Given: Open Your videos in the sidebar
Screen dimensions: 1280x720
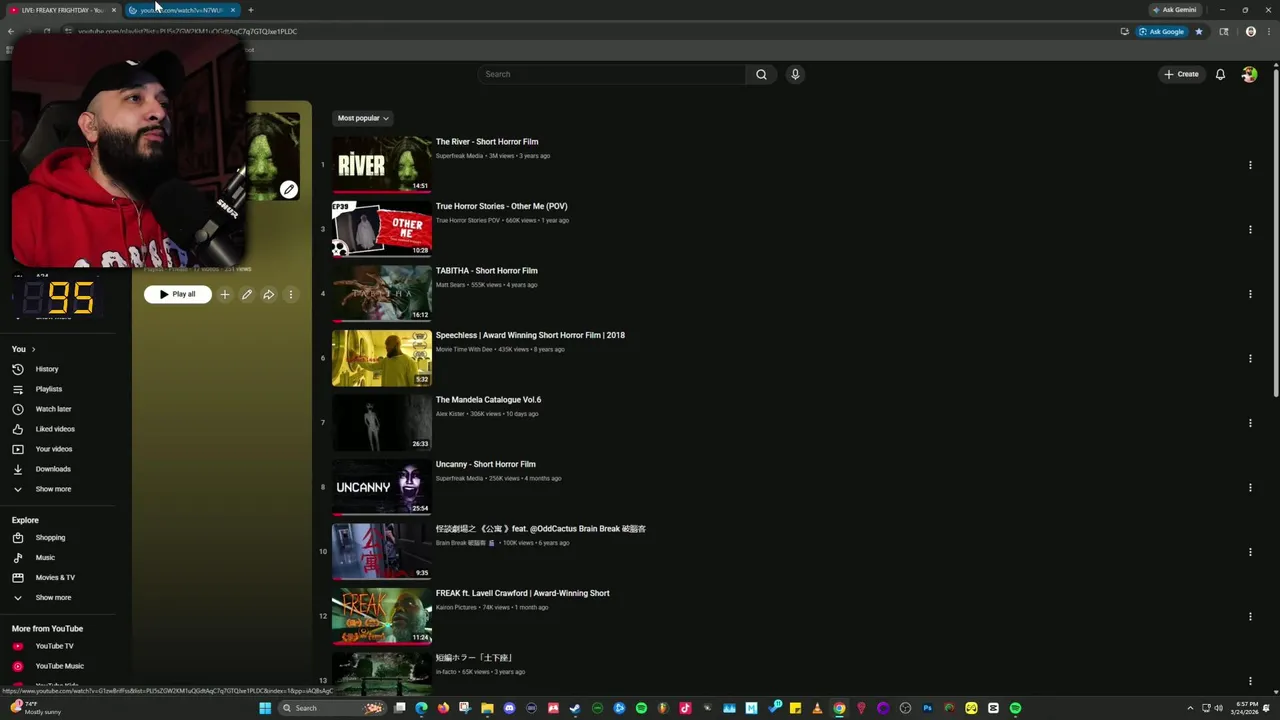Looking at the screenshot, I should point(54,449).
